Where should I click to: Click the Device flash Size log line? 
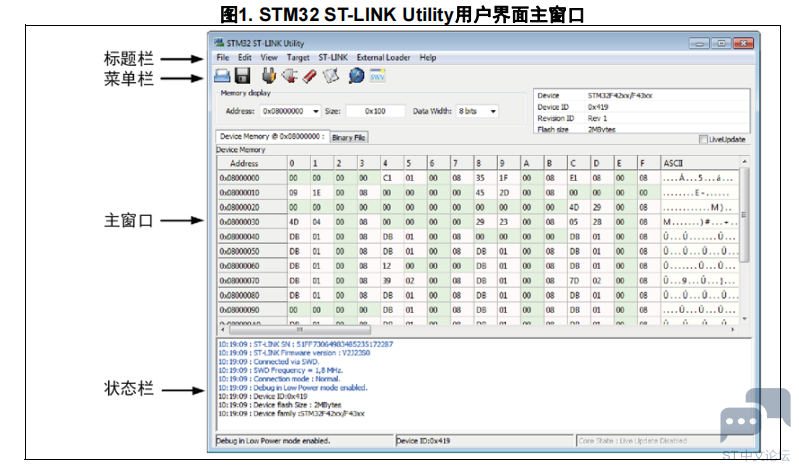click(x=280, y=405)
